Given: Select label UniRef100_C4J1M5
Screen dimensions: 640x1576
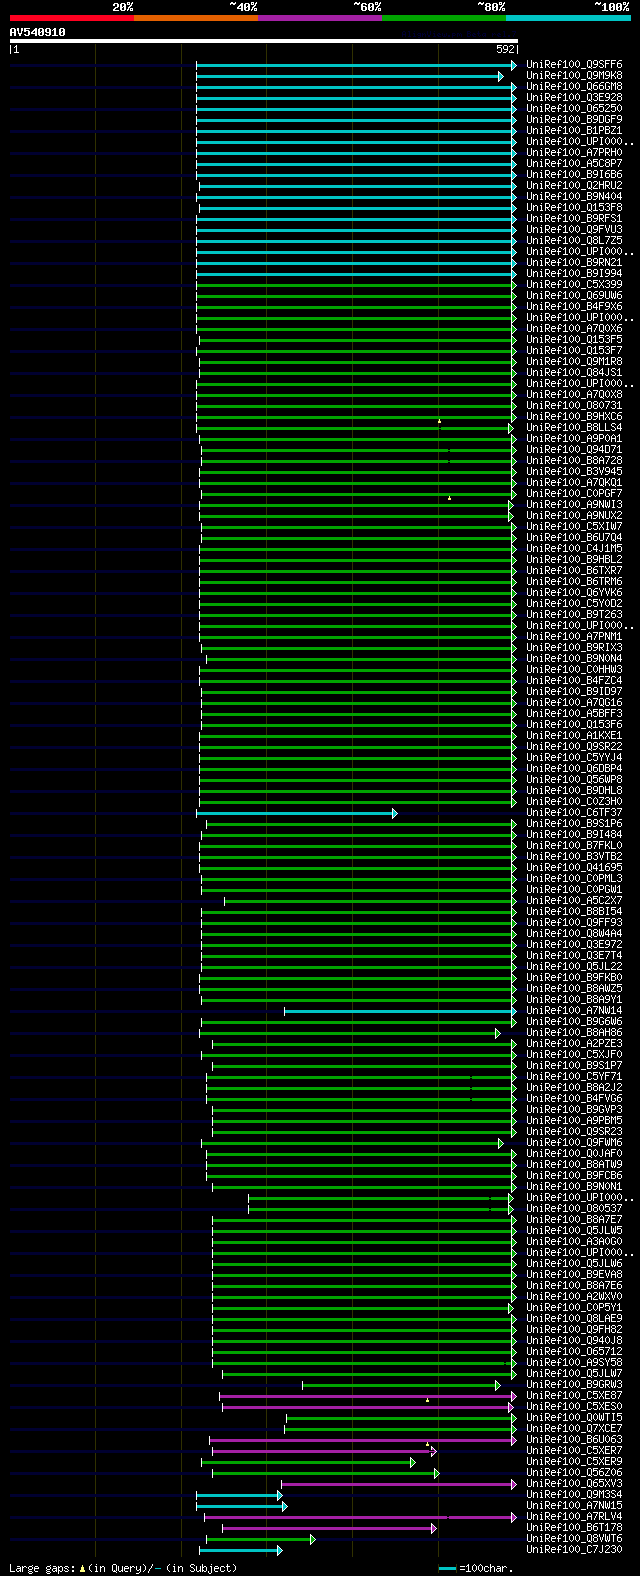Looking at the screenshot, I should coord(573,549).
